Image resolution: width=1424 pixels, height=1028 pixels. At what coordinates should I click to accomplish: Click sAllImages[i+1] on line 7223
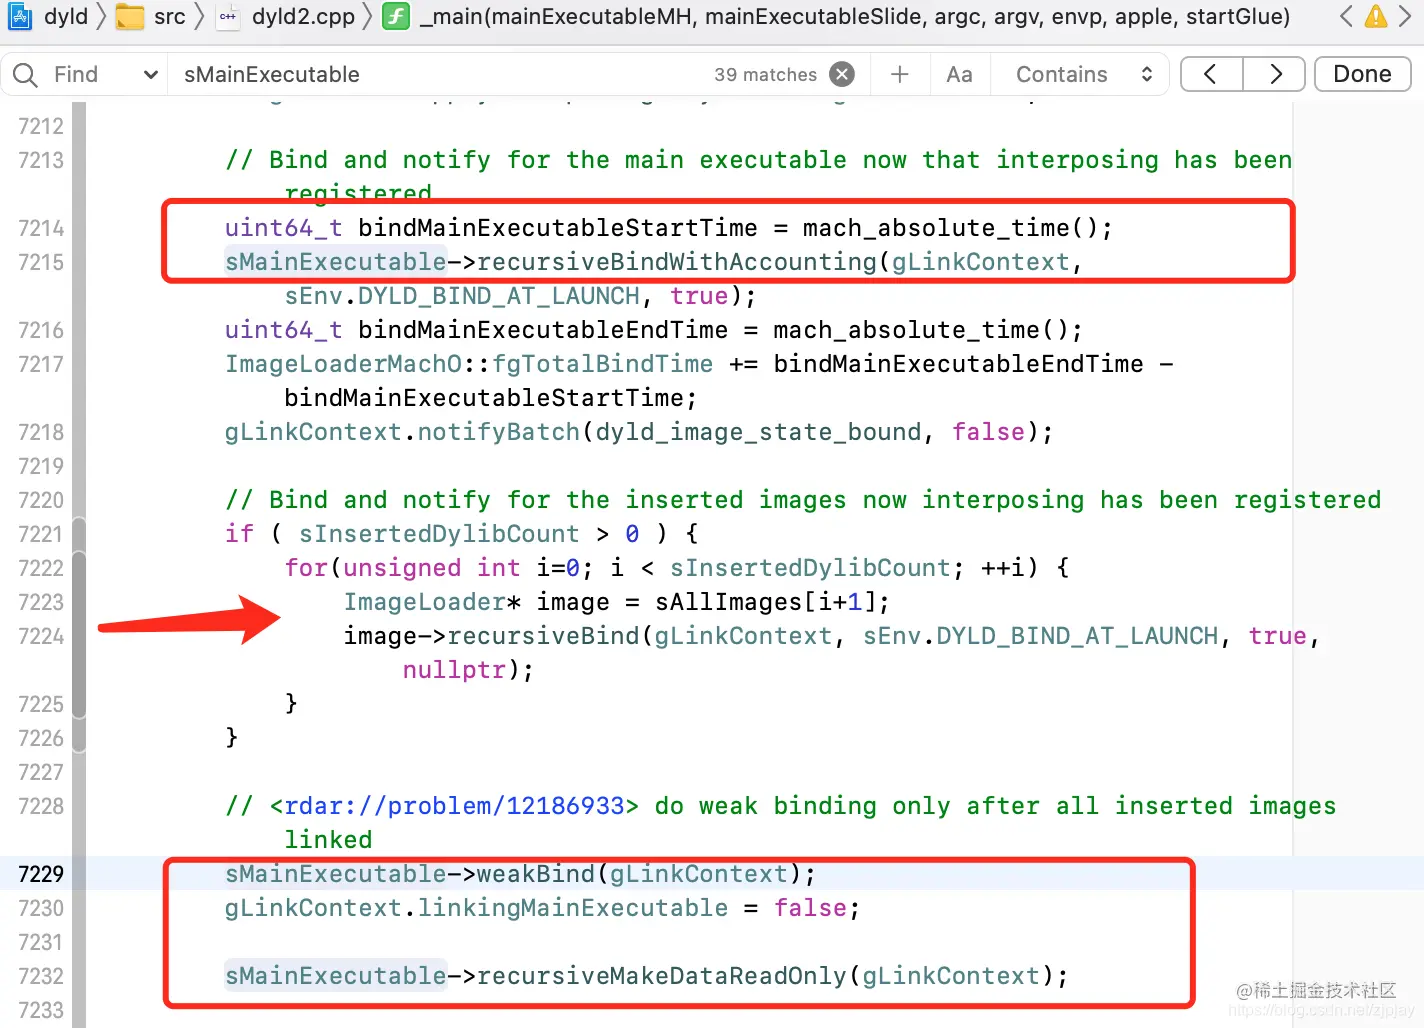click(764, 602)
